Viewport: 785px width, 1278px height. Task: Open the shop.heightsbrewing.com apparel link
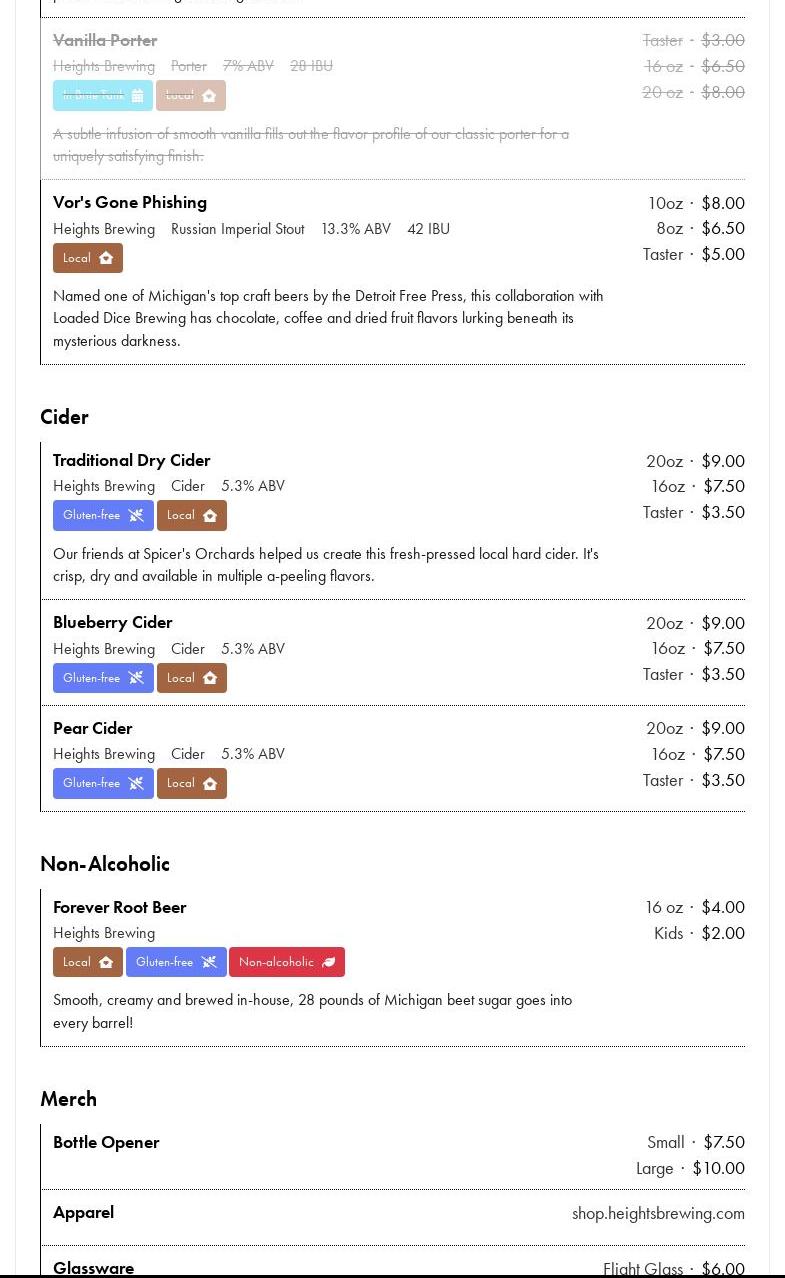click(x=658, y=1213)
